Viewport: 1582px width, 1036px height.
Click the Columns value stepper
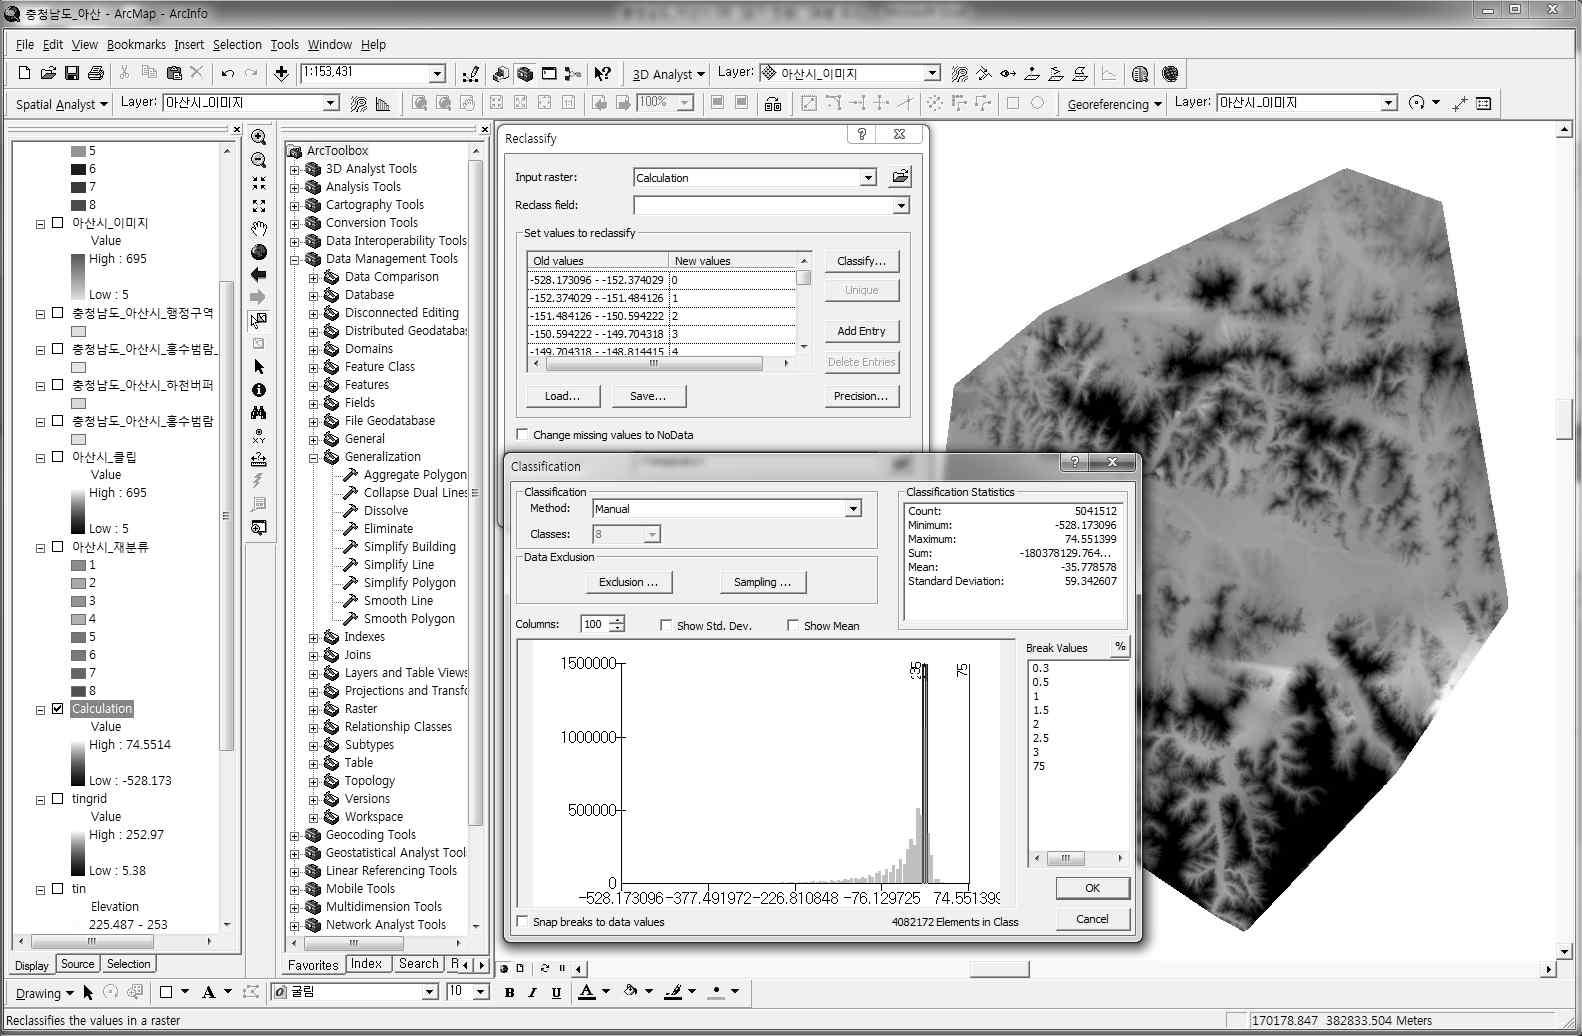pos(617,624)
